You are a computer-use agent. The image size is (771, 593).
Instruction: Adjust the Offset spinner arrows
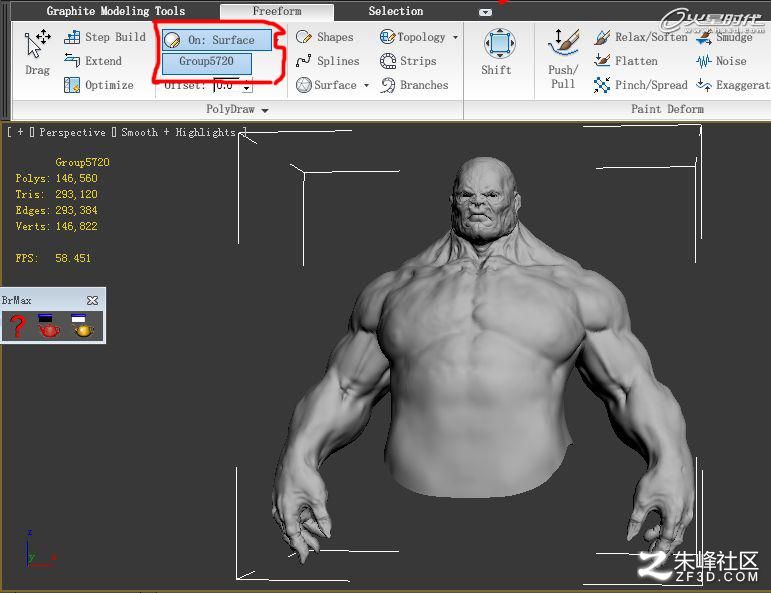point(247,86)
